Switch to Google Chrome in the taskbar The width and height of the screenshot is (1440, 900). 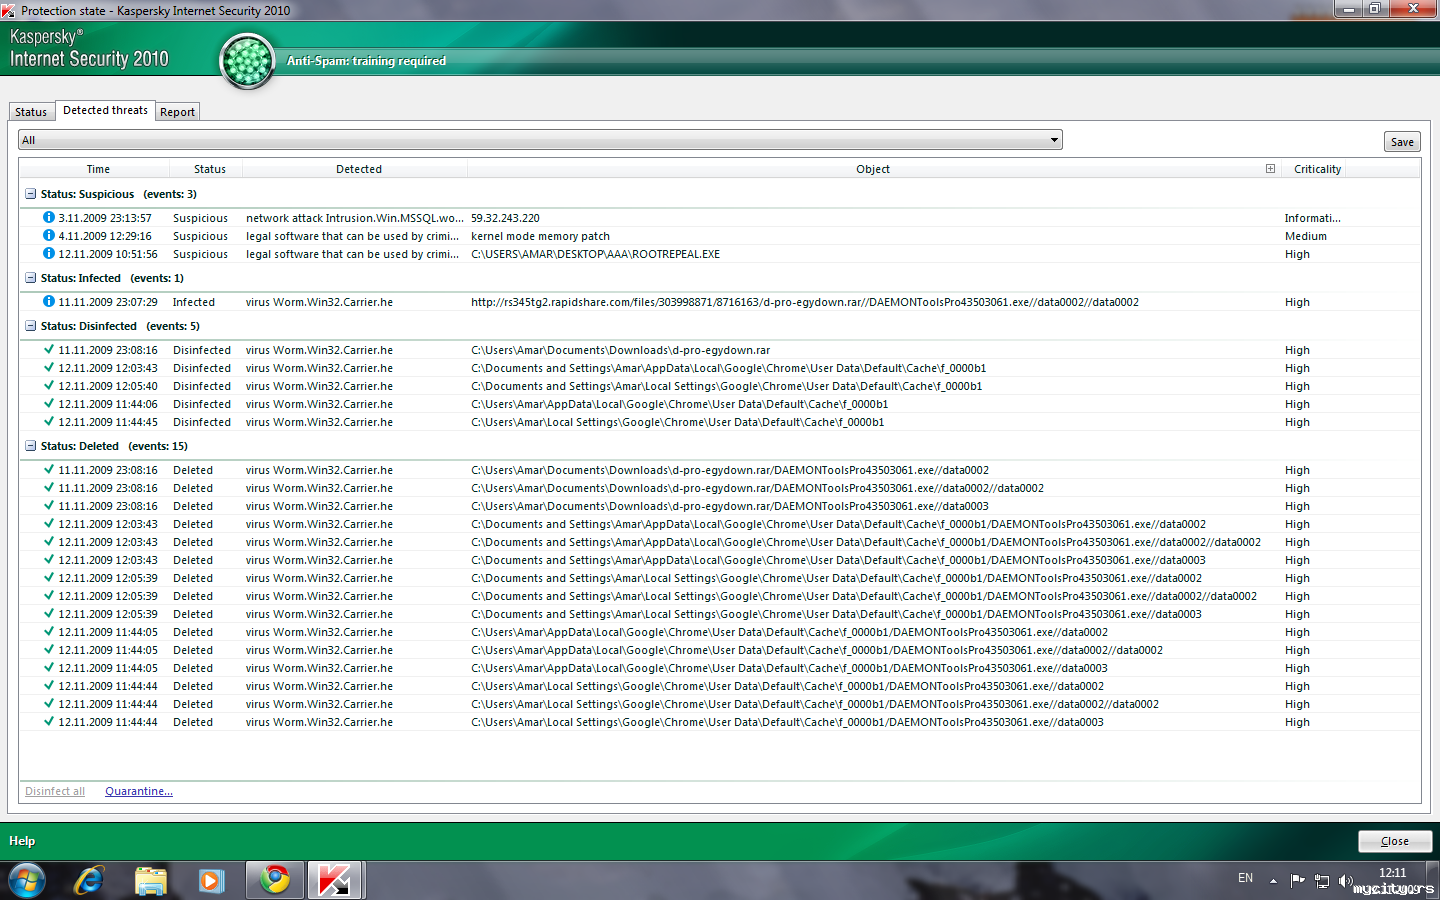[275, 881]
